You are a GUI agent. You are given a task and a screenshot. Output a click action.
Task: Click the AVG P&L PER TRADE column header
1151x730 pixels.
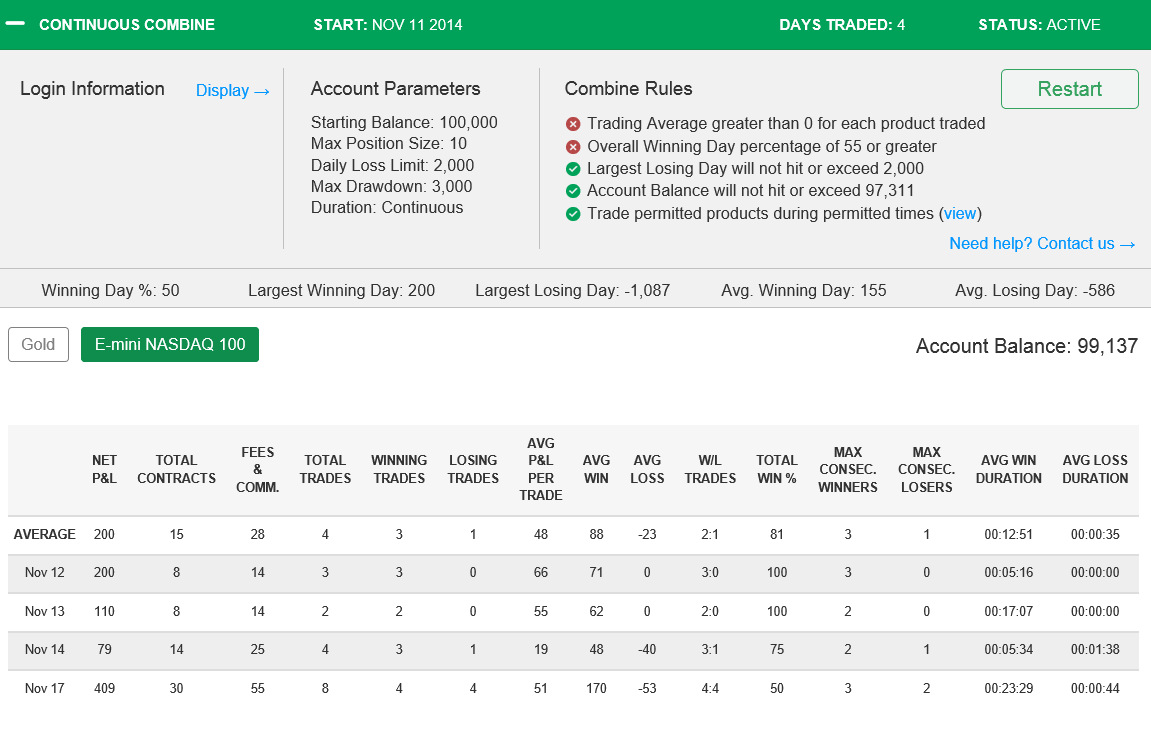tap(541, 469)
